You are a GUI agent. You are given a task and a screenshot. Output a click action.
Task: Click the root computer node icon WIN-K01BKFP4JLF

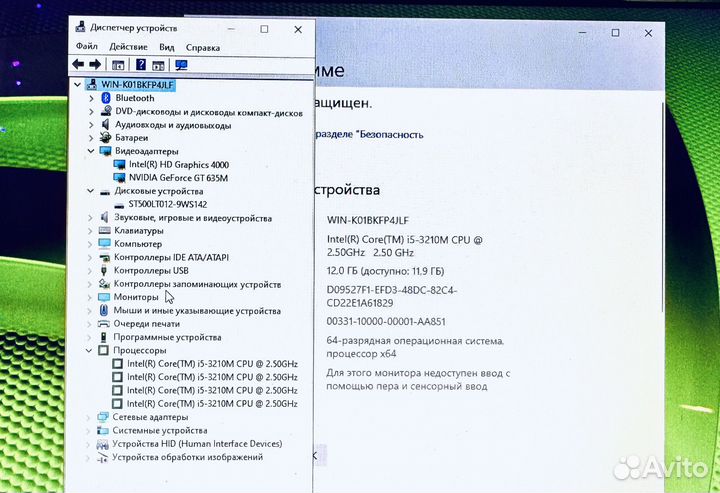pos(92,84)
